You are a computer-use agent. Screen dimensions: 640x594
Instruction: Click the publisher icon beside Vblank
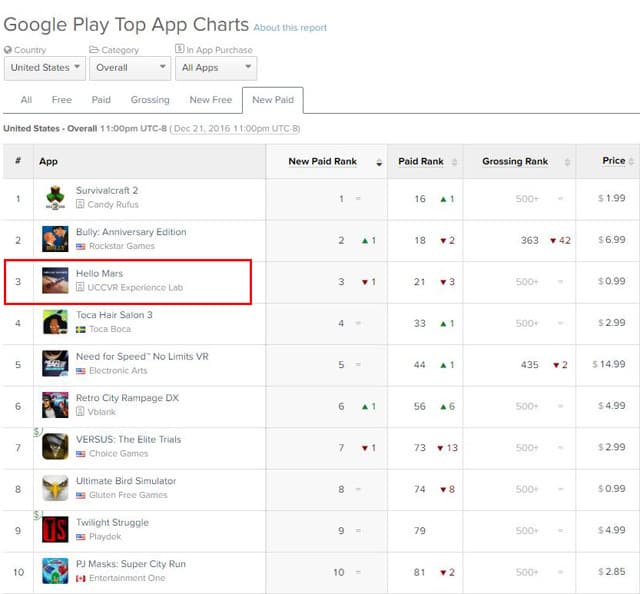80,412
